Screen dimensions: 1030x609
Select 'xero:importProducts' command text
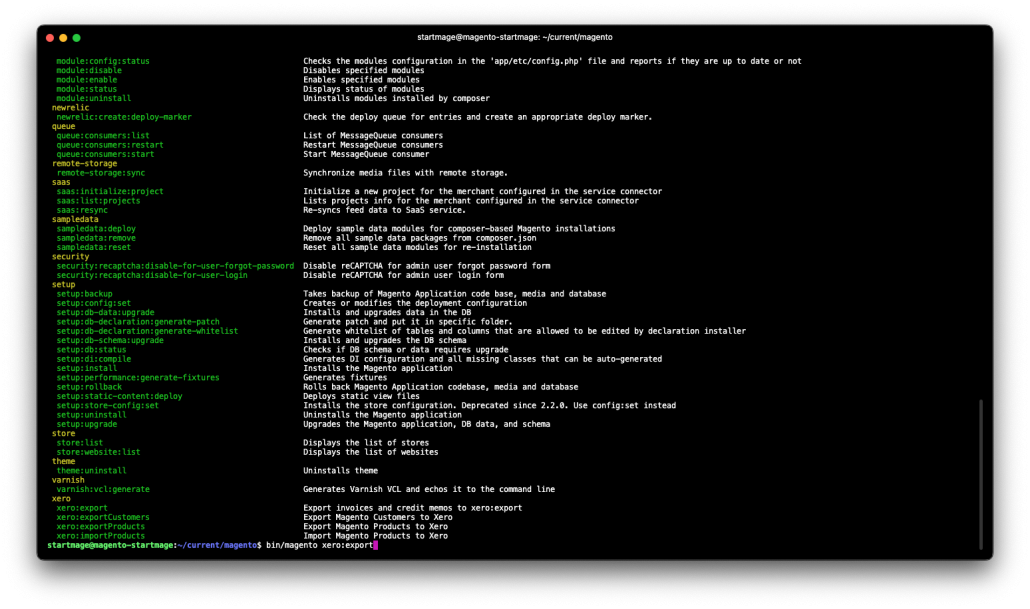101,536
